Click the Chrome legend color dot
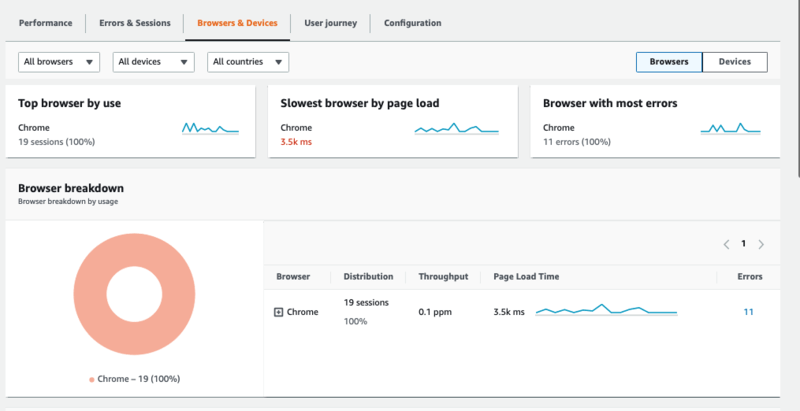 pos(92,379)
